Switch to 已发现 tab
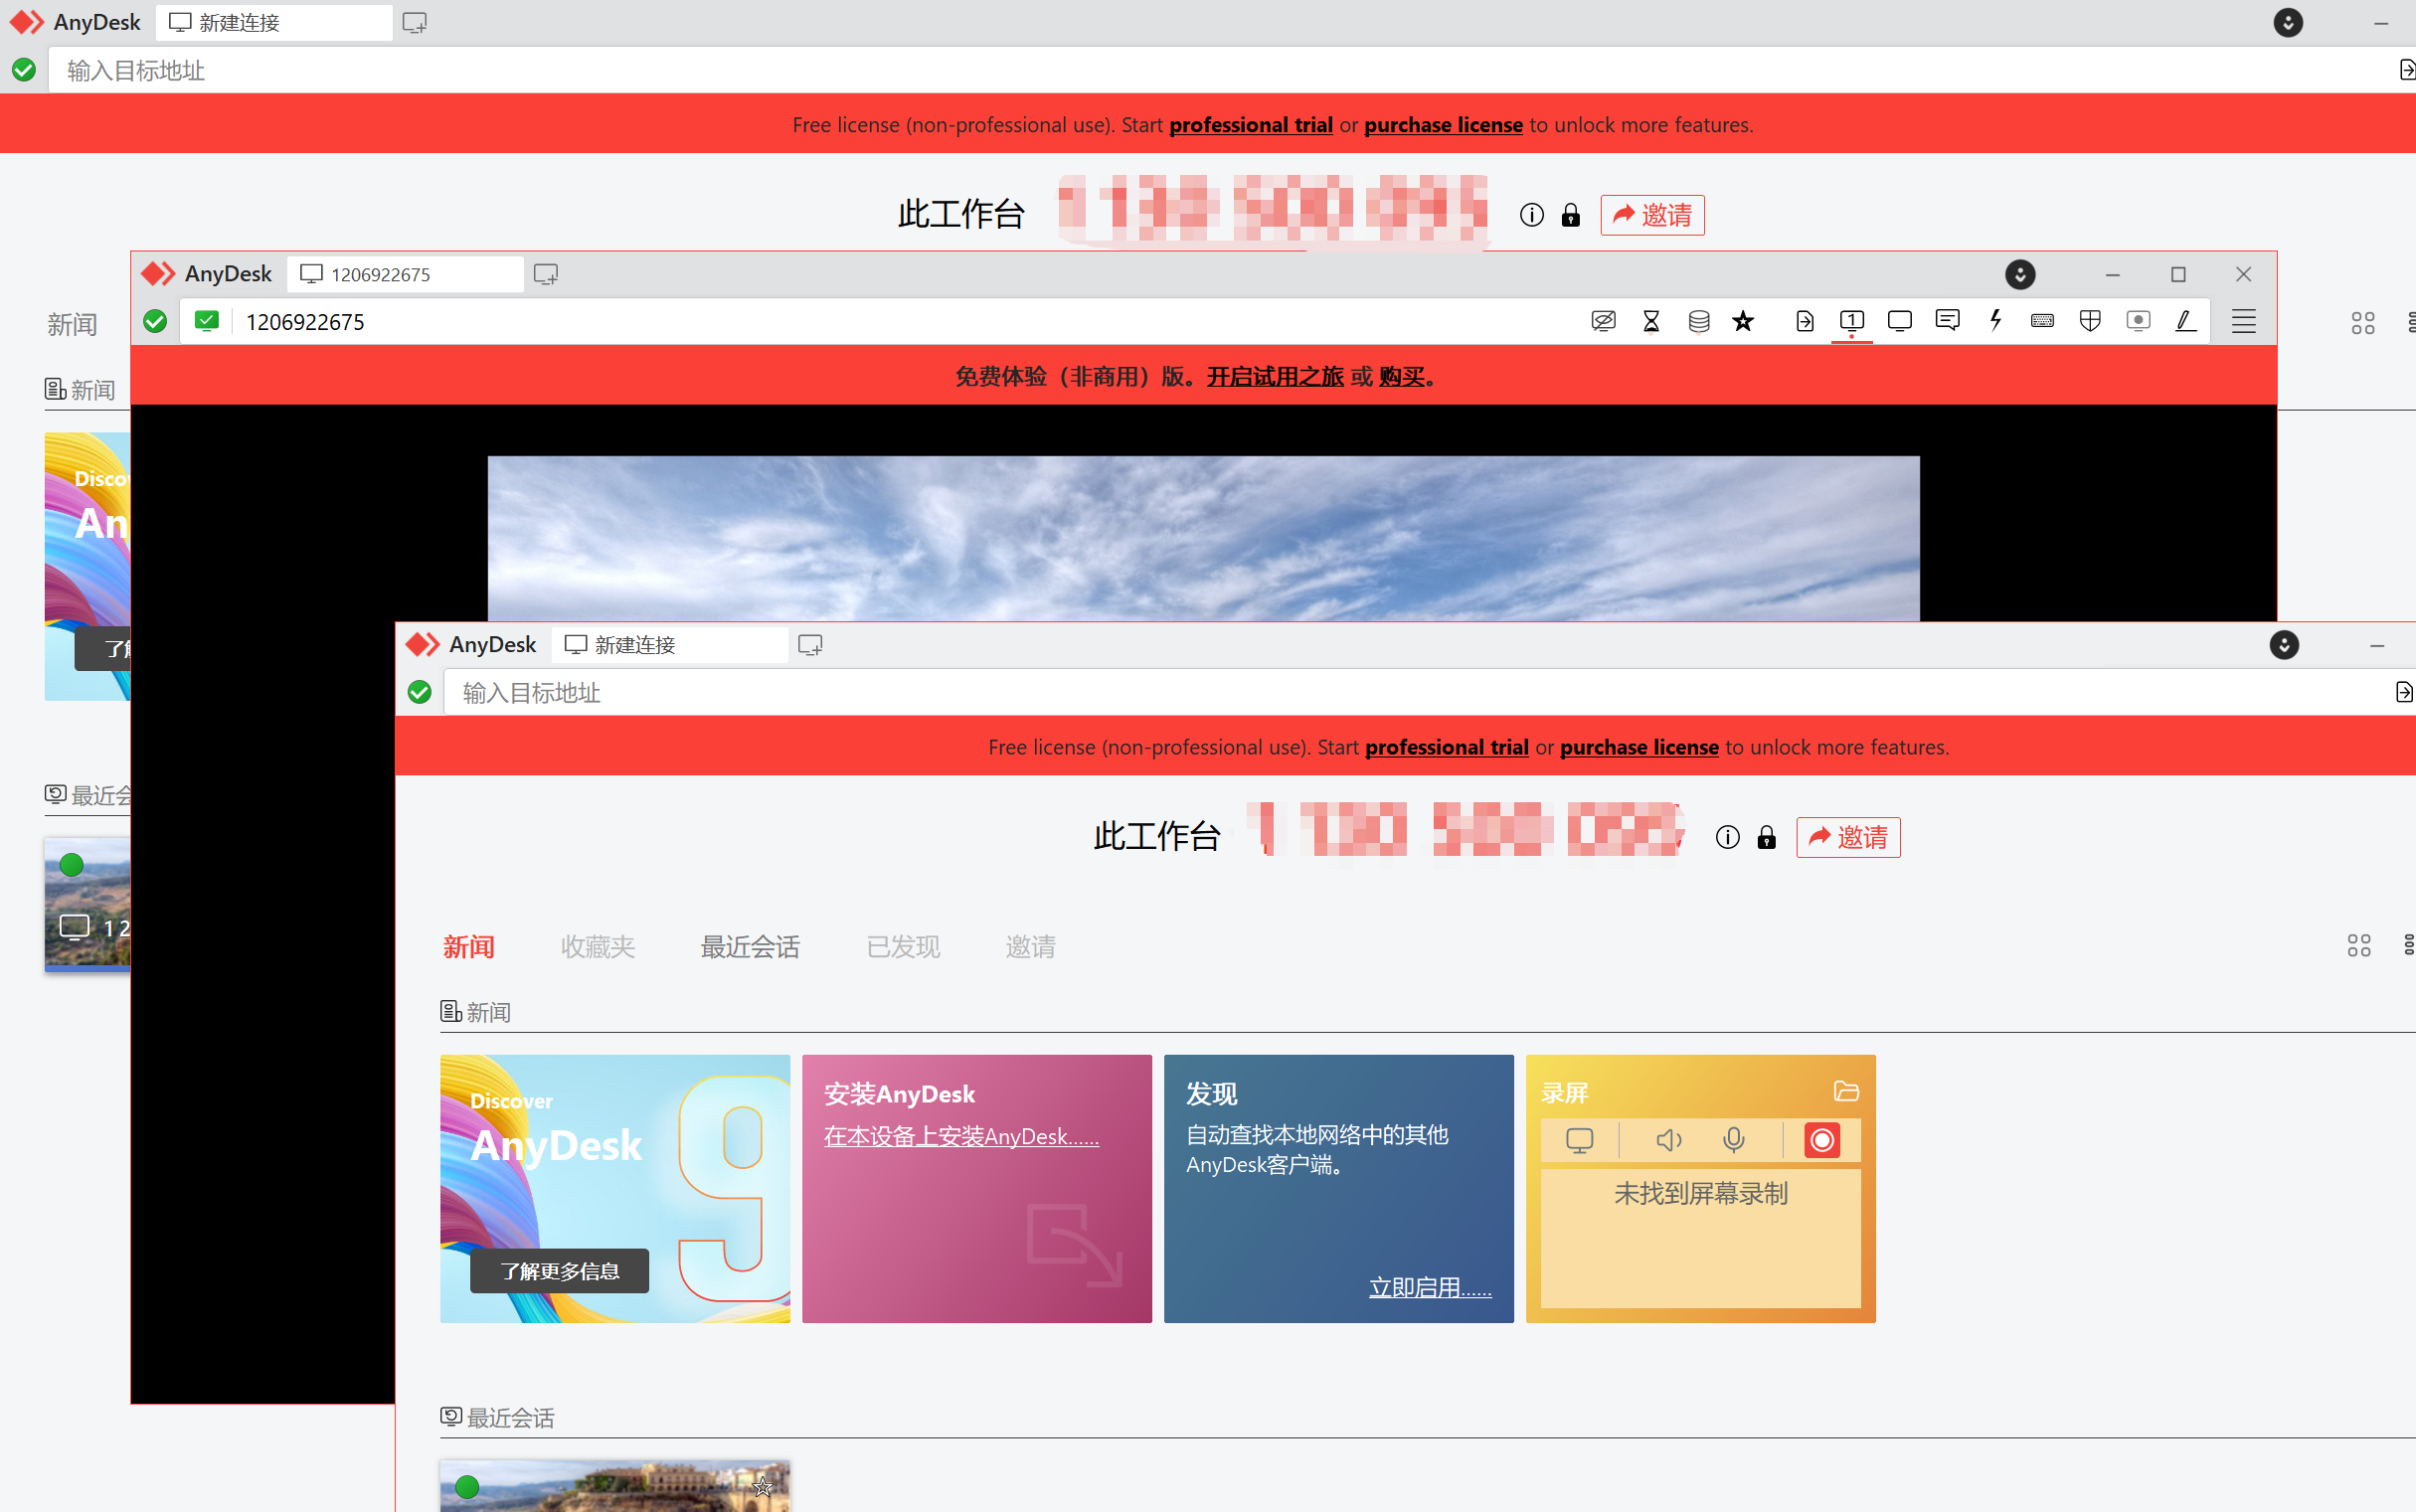The height and width of the screenshot is (1512, 2416). (903, 946)
